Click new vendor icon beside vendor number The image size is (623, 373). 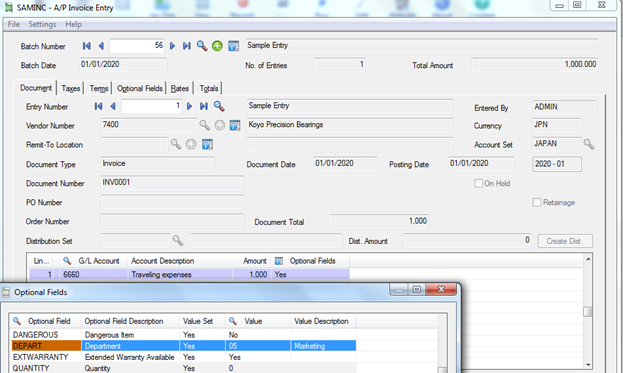tap(220, 126)
